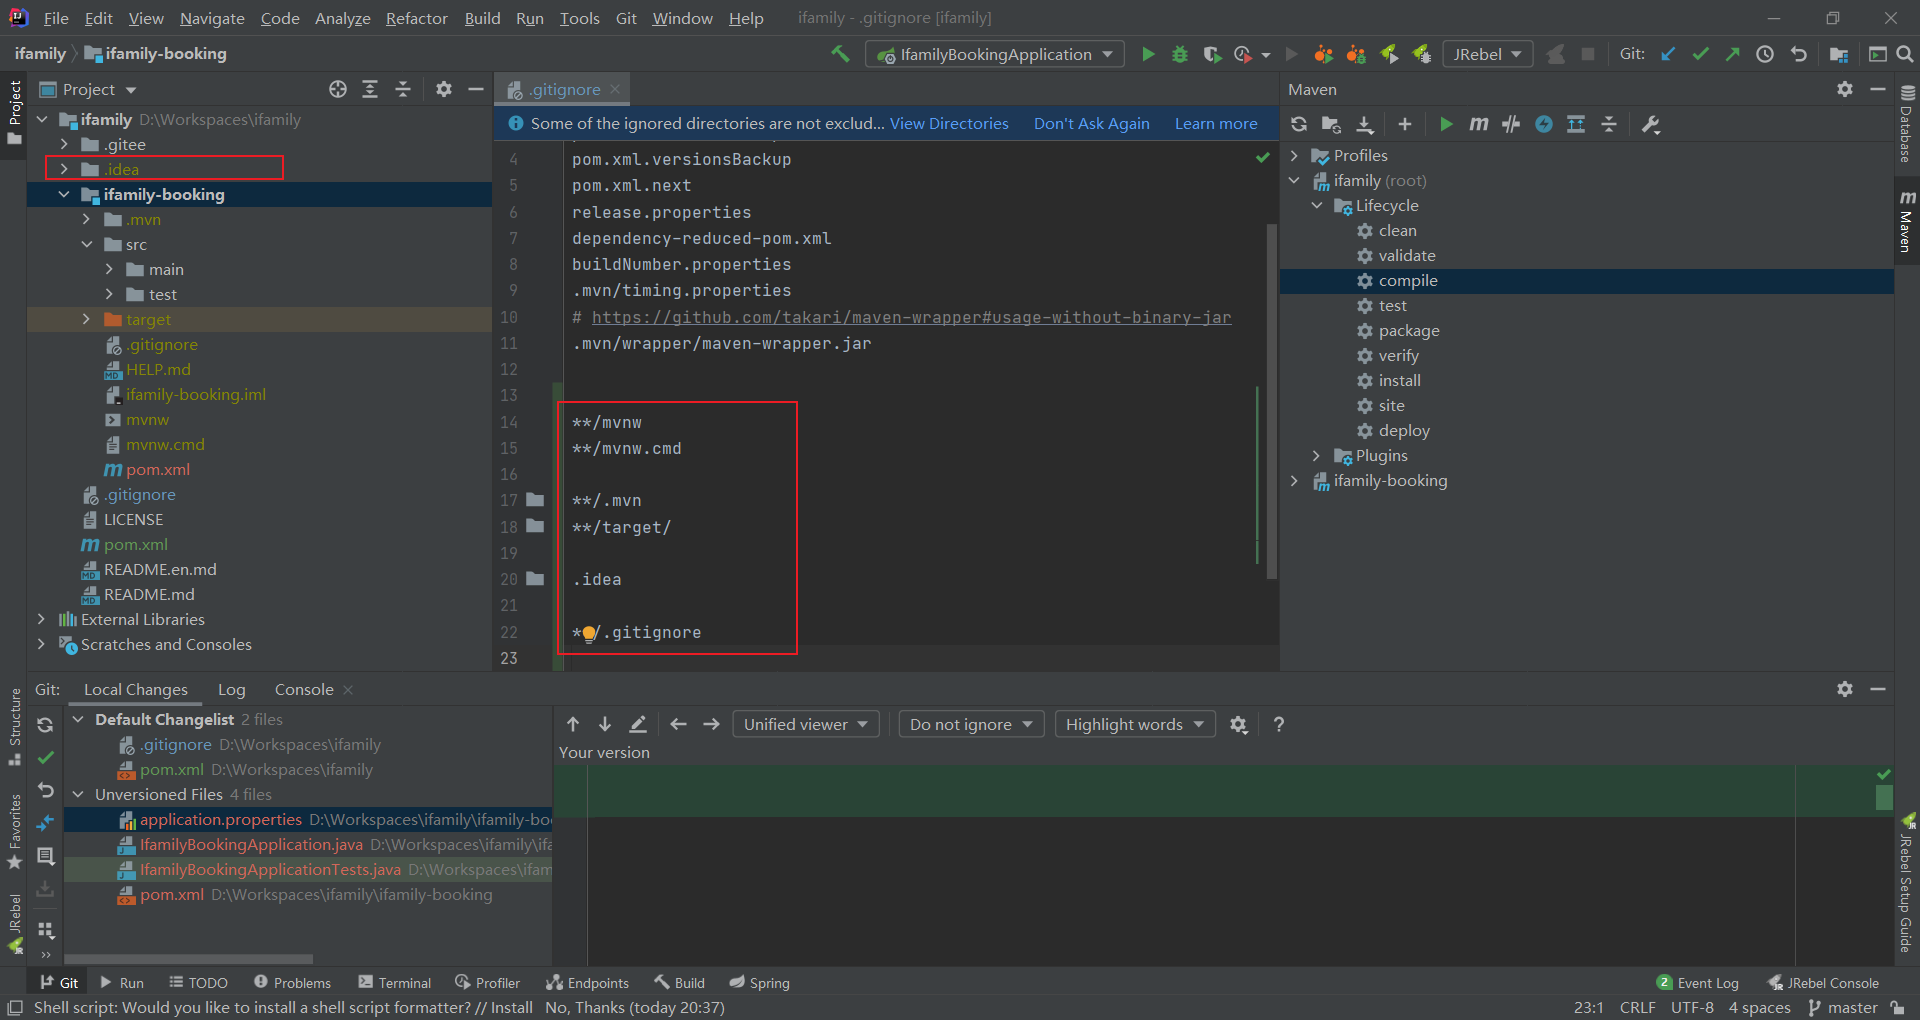Click Reload All Maven Projects icon

[x=1299, y=124]
